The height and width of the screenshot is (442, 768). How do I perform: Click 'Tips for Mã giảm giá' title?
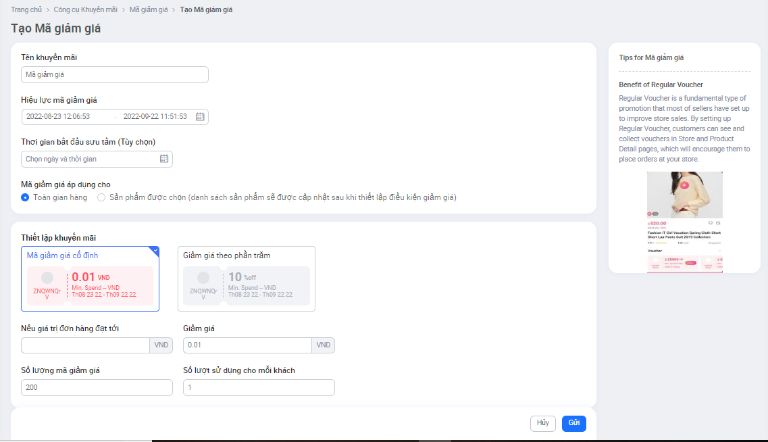coord(651,58)
